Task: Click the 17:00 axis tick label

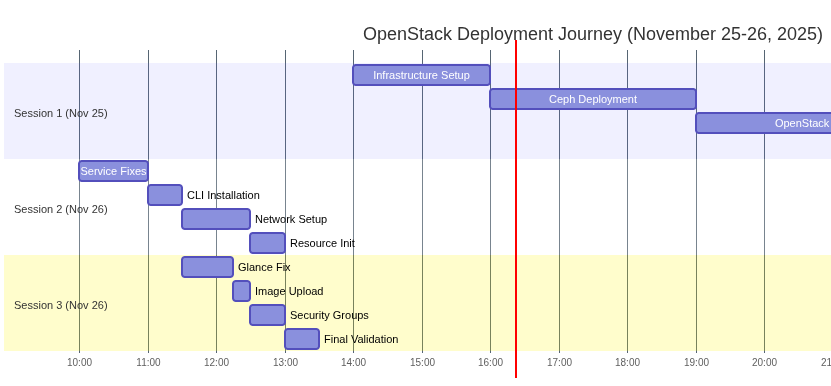Action: (x=559, y=363)
